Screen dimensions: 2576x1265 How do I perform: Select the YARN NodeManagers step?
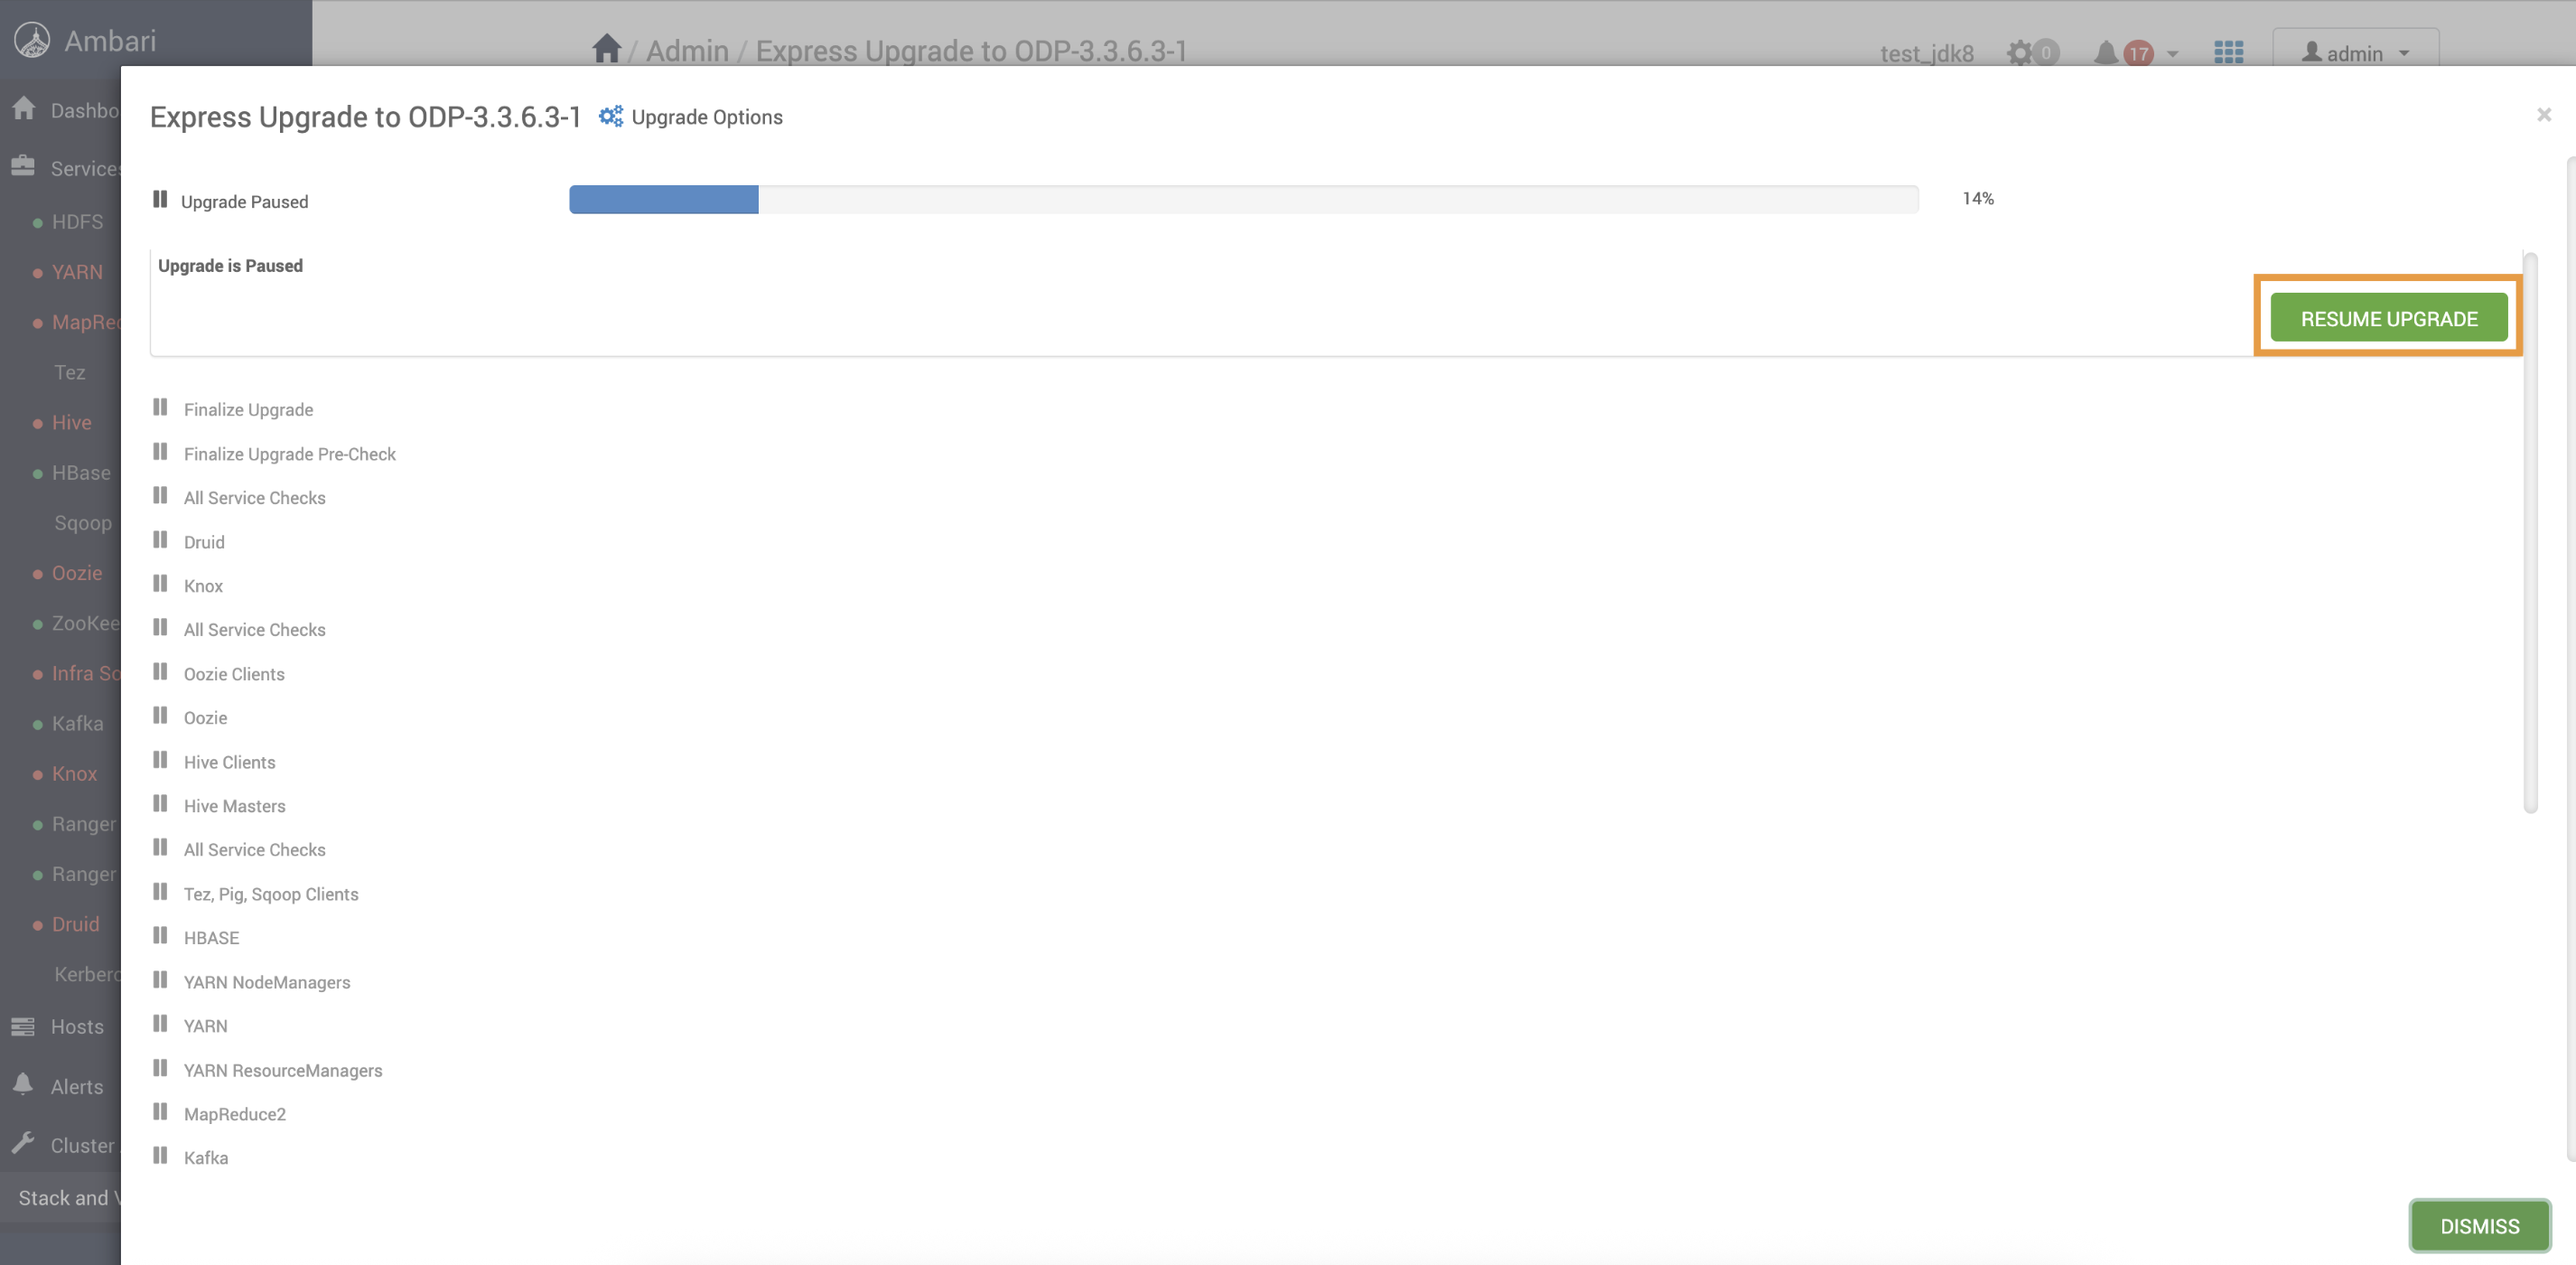click(267, 982)
